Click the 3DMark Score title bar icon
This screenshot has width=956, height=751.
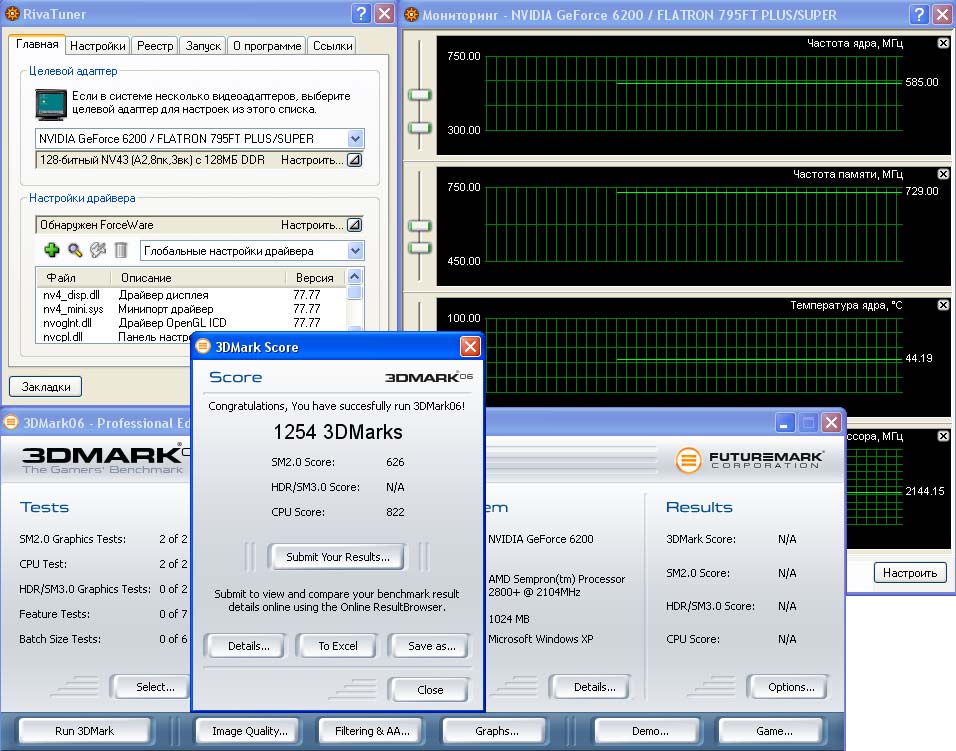[x=203, y=346]
